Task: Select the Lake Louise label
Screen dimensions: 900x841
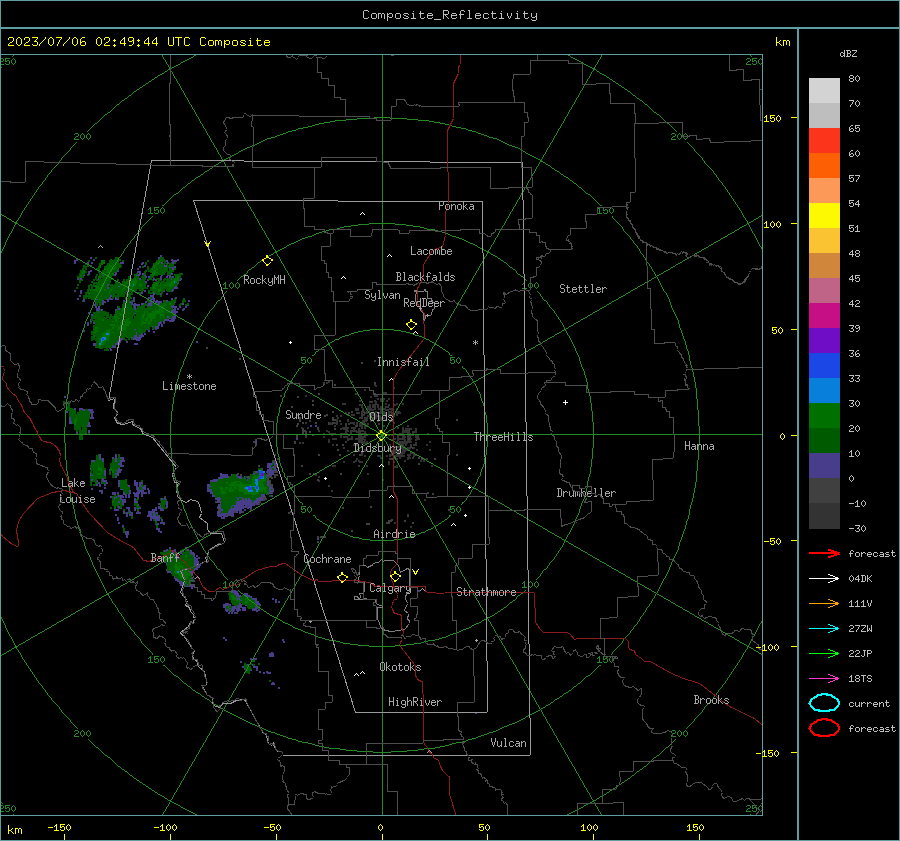Action: 77,491
